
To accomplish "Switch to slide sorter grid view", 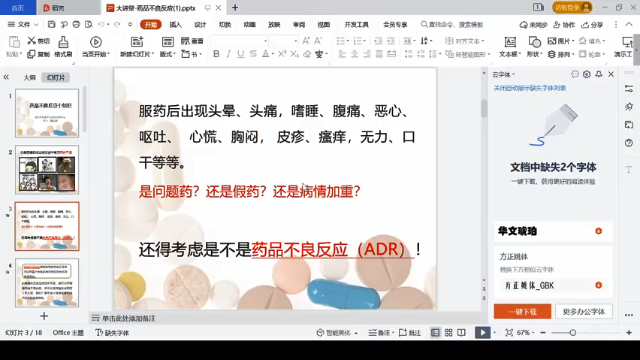I will [x=449, y=333].
